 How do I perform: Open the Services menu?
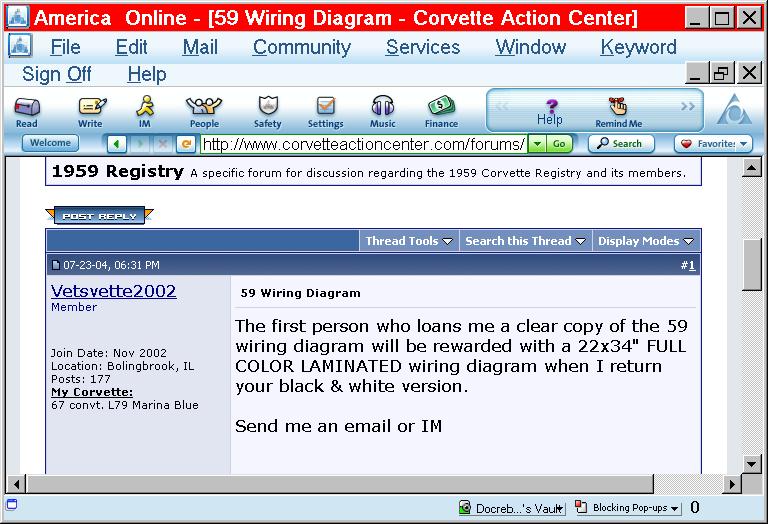423,47
